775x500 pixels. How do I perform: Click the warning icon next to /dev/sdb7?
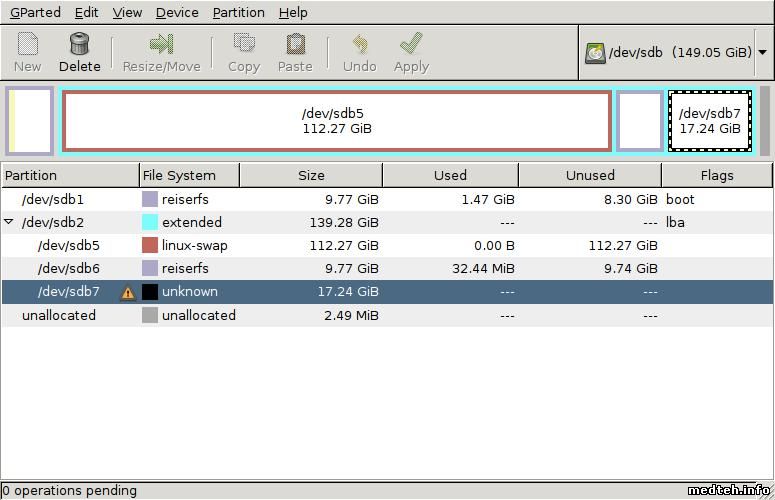click(128, 292)
